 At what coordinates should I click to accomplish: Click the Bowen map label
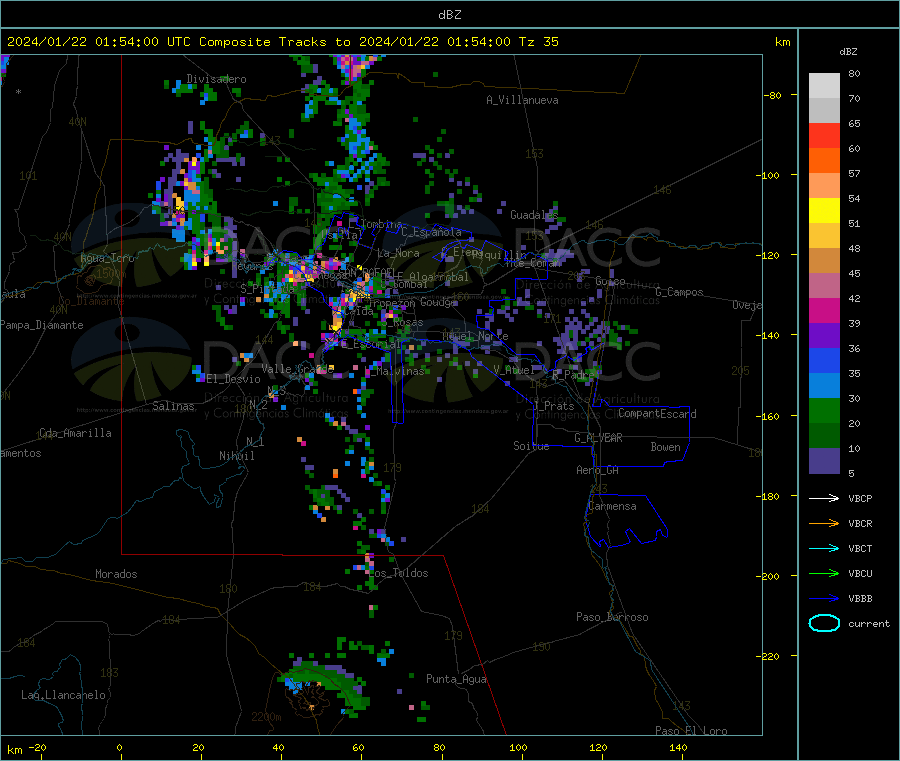click(x=665, y=447)
